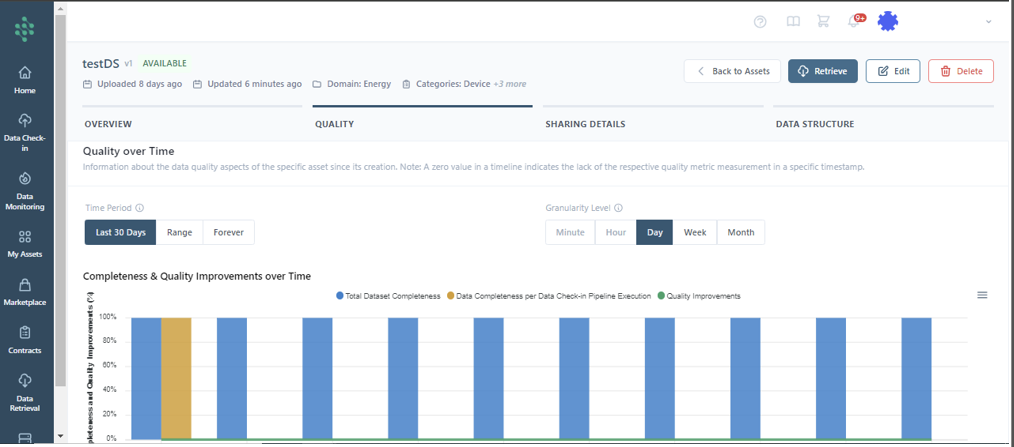Open My Assets from the sidebar
Image resolution: width=1014 pixels, height=447 pixels.
[25, 243]
